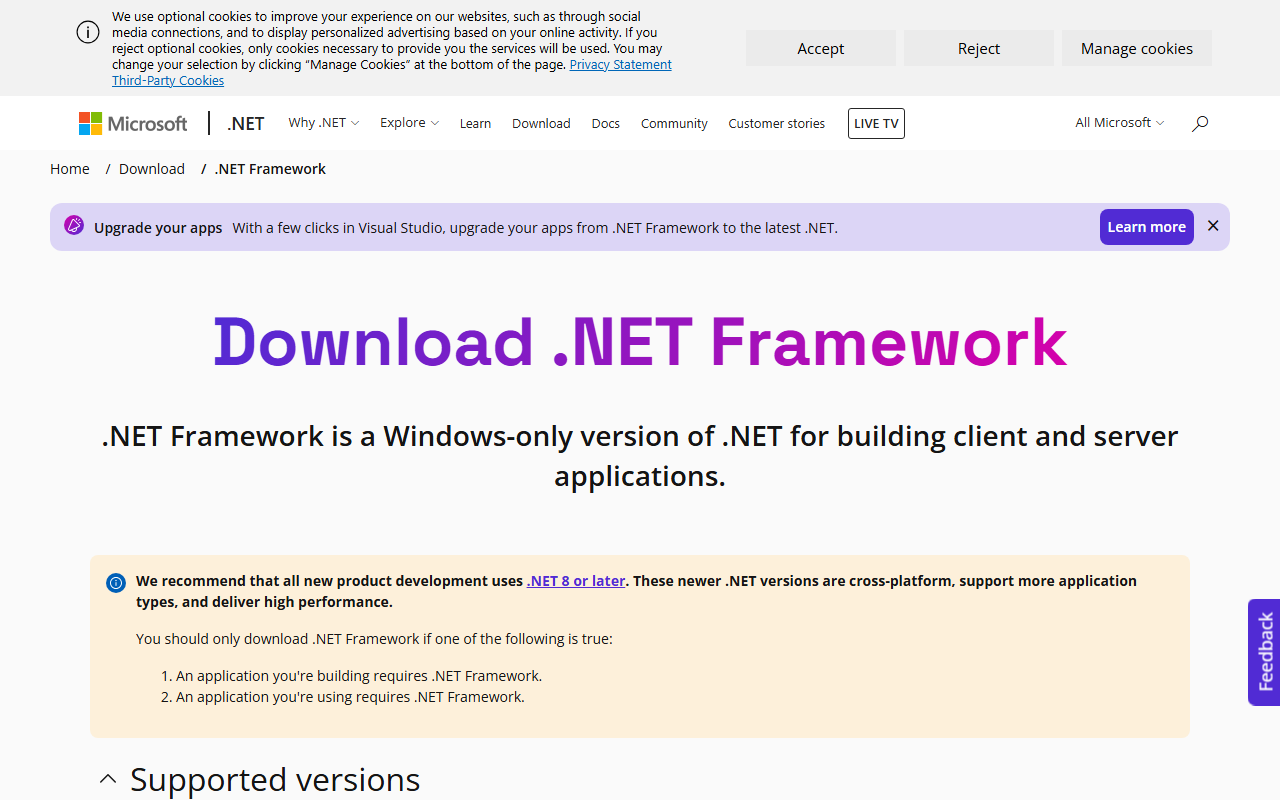Go to Download breadcrumb
Viewport: 1280px width, 800px height.
click(152, 169)
